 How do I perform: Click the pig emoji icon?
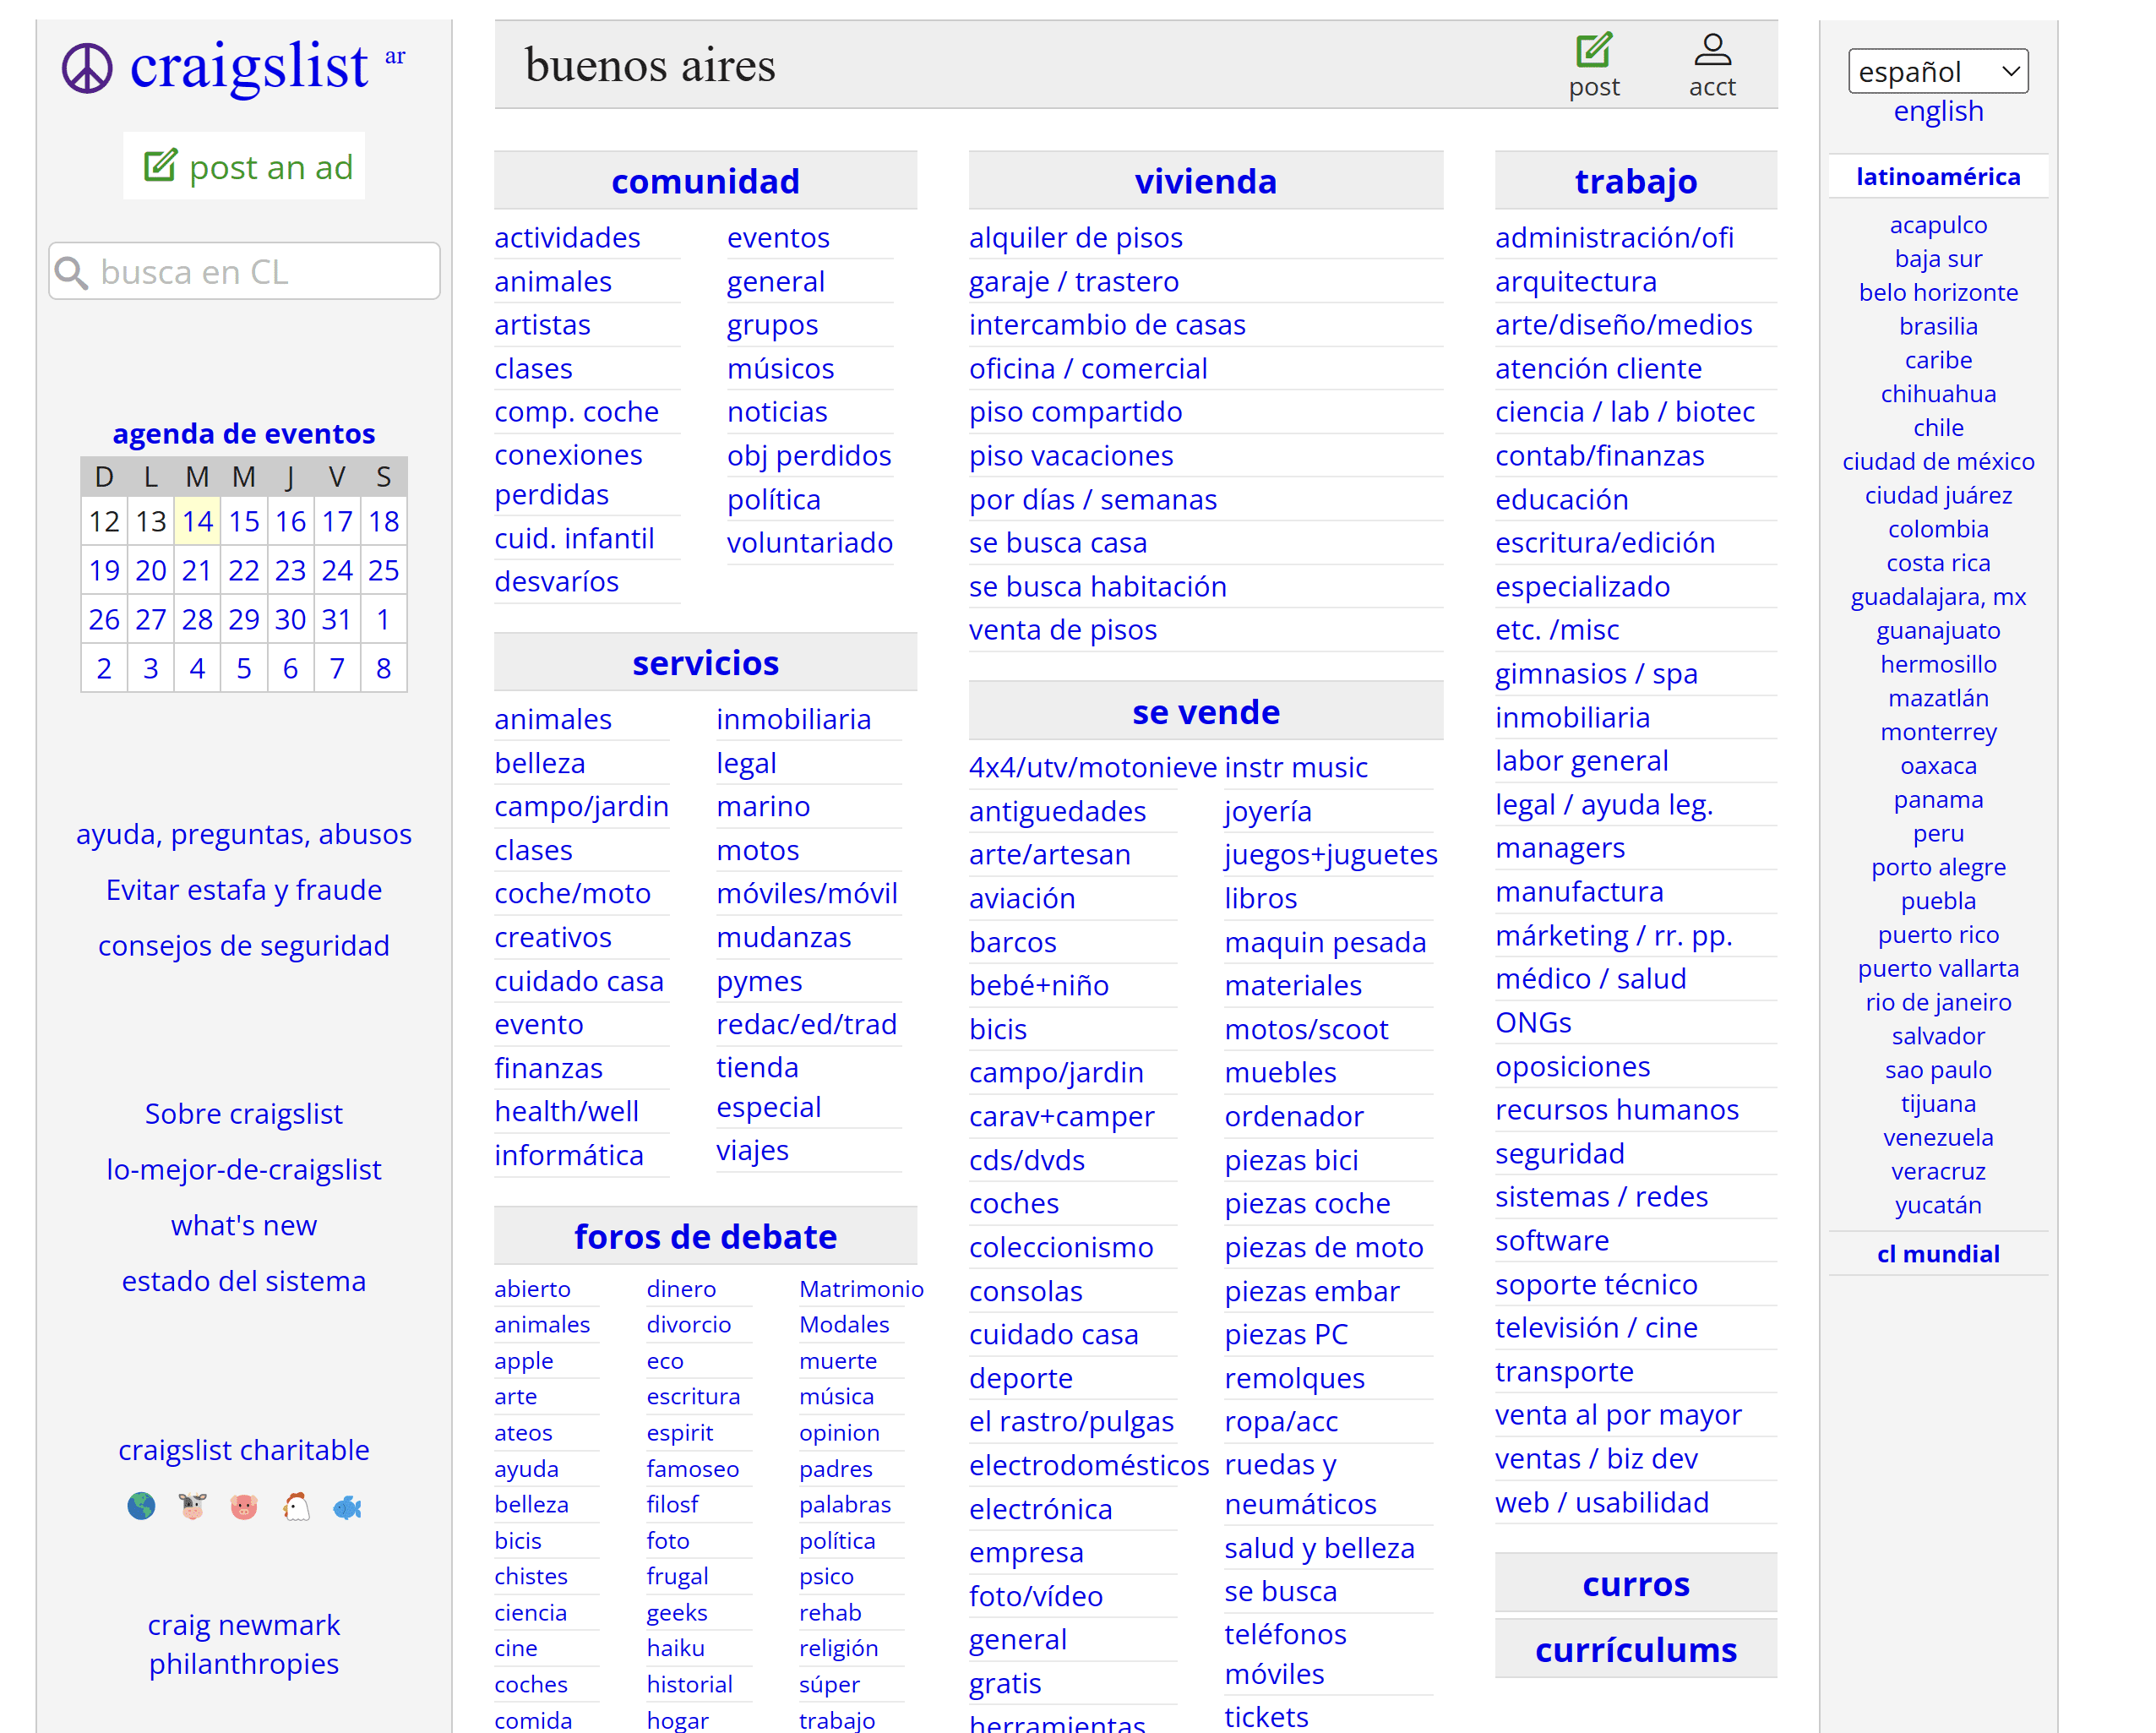(244, 1505)
